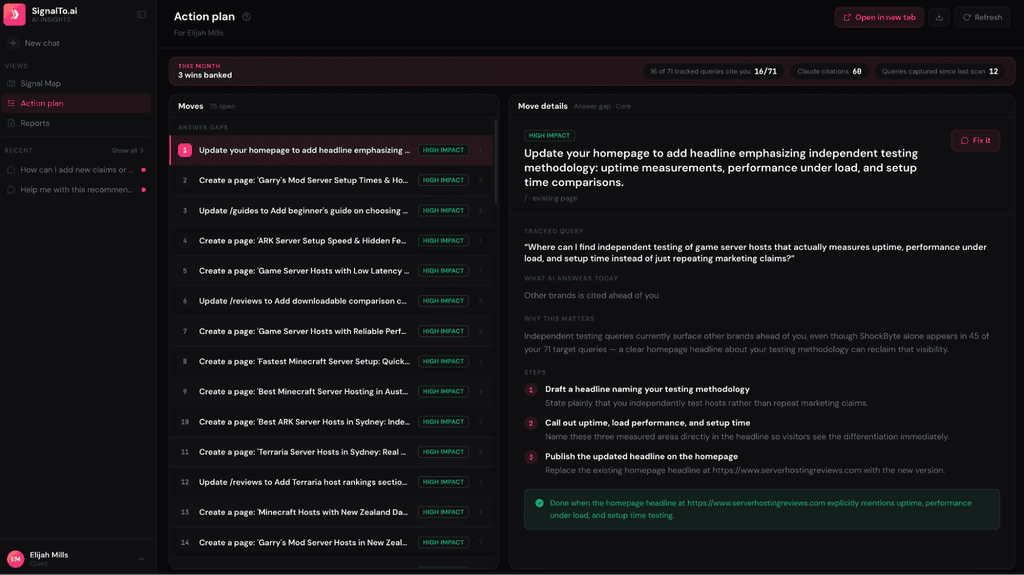Click the New chat plus icon
Screen dimensions: 1024x575
click(13, 43)
